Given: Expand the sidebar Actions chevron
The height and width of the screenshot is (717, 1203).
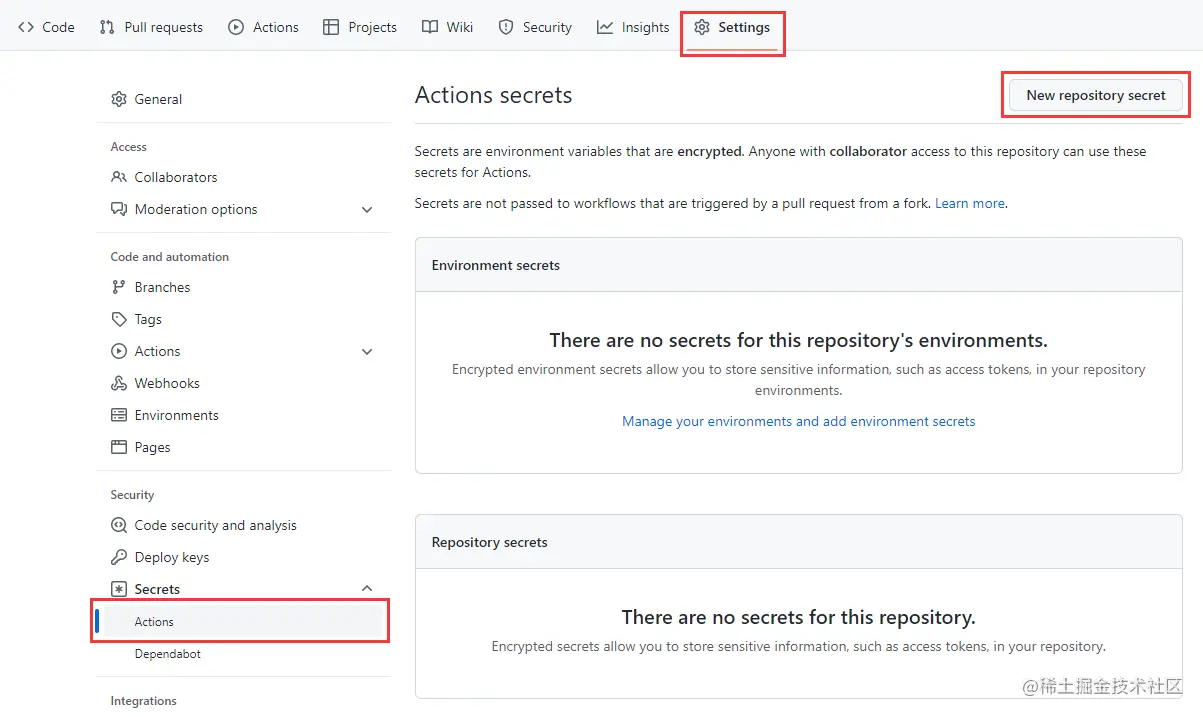Looking at the screenshot, I should click(367, 352).
